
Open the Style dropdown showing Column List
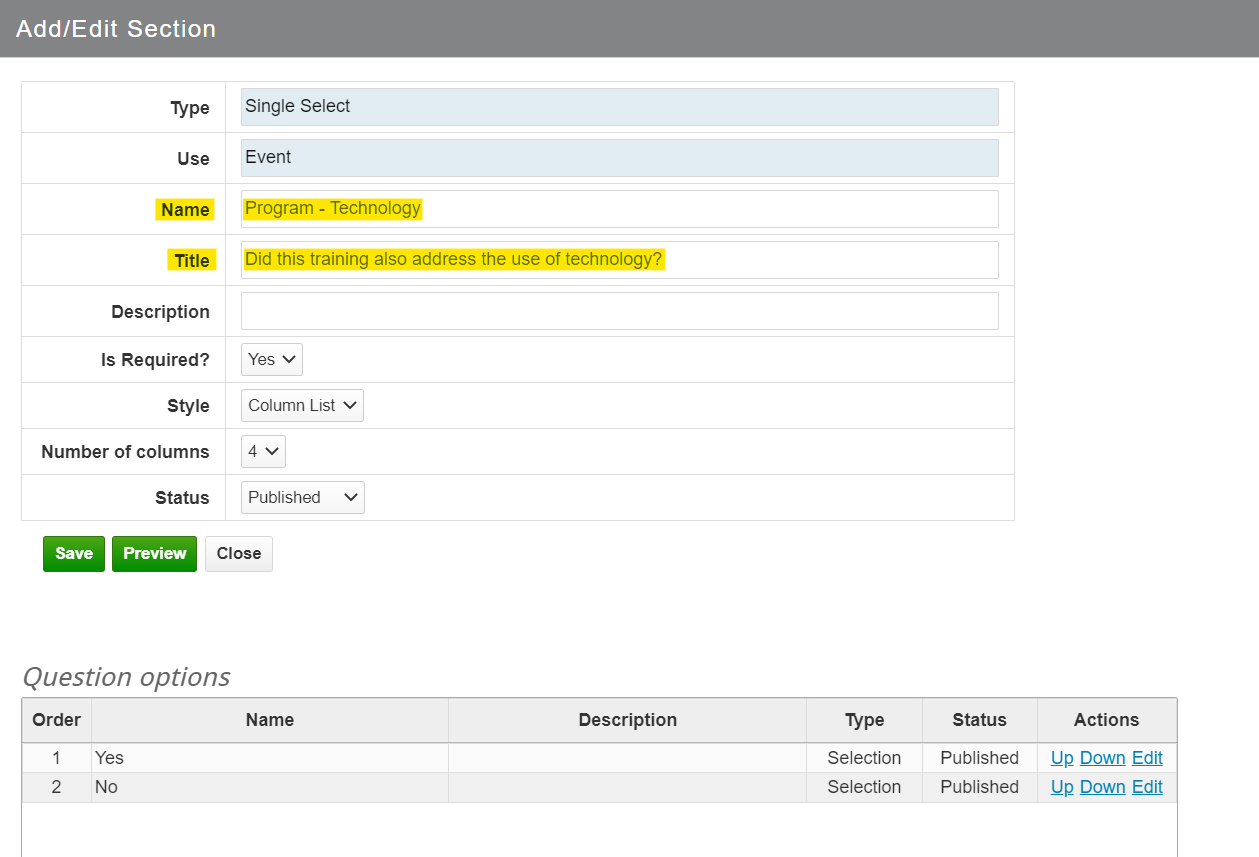tap(301, 405)
